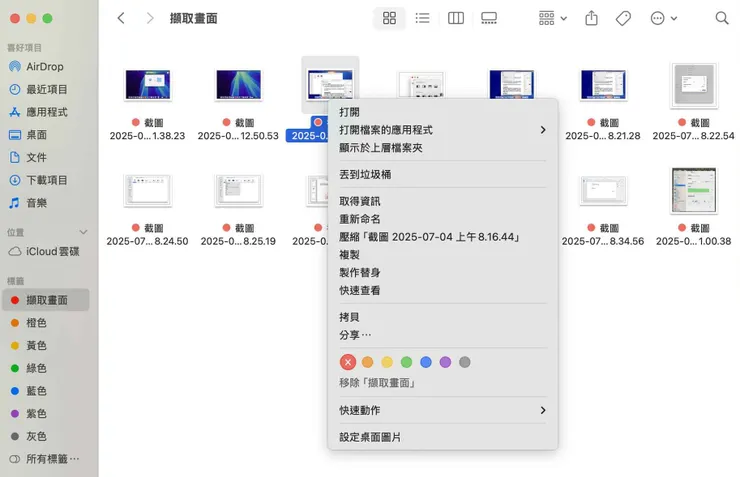Select screenshot thumbnail 2025-07...8.22.54

[x=693, y=85]
